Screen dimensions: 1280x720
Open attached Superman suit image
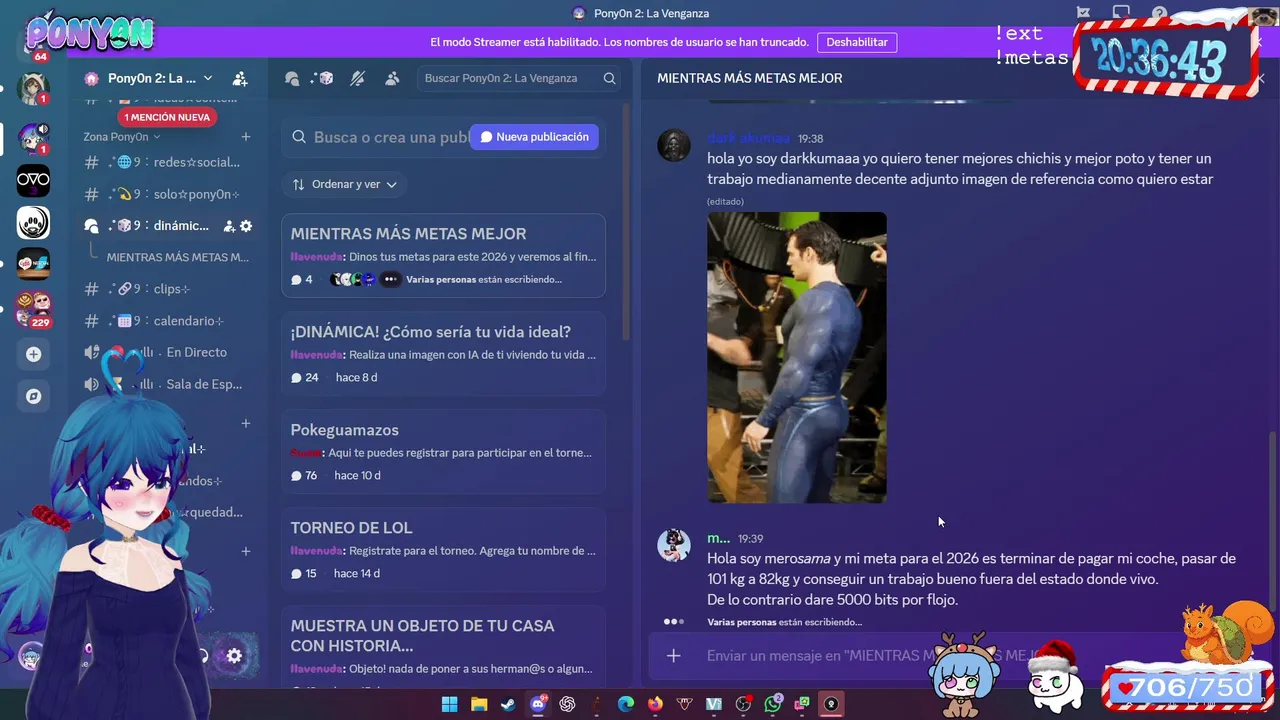[x=797, y=357]
